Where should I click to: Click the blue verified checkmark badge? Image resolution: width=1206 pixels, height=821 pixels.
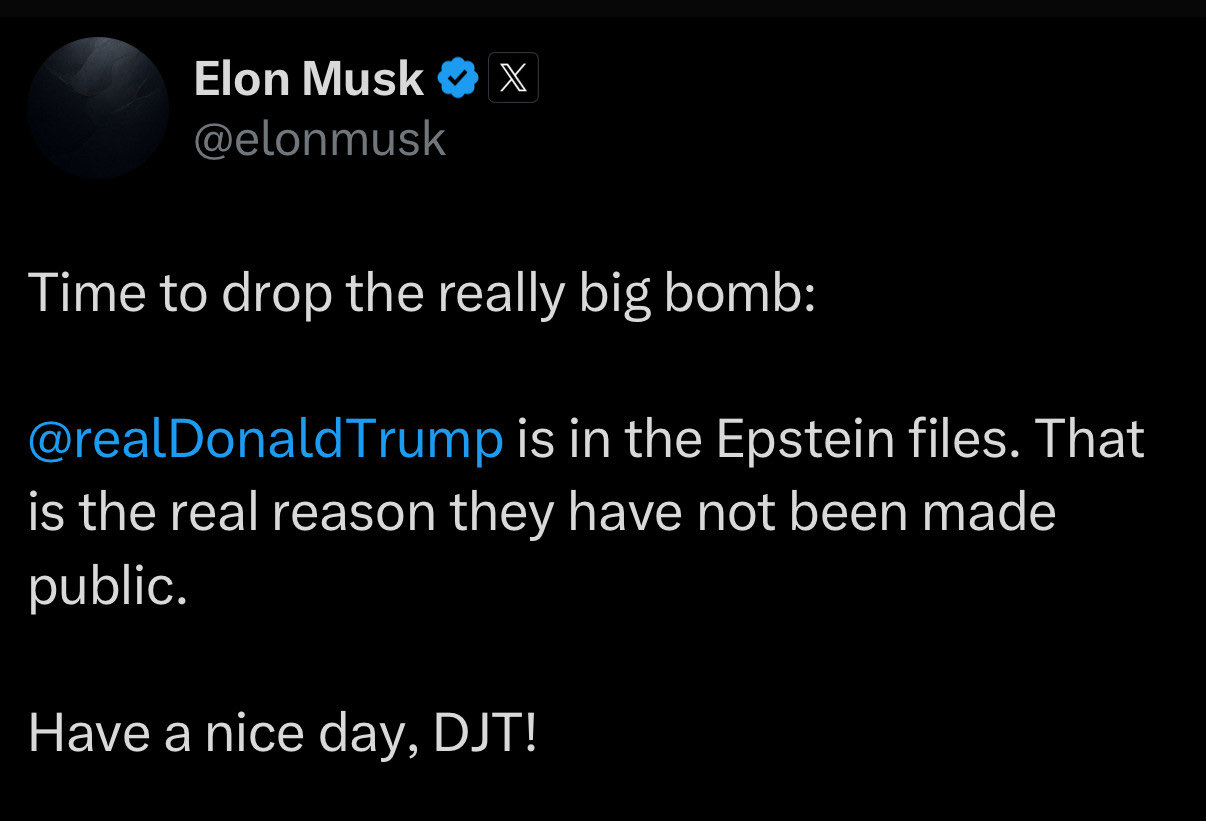[458, 78]
